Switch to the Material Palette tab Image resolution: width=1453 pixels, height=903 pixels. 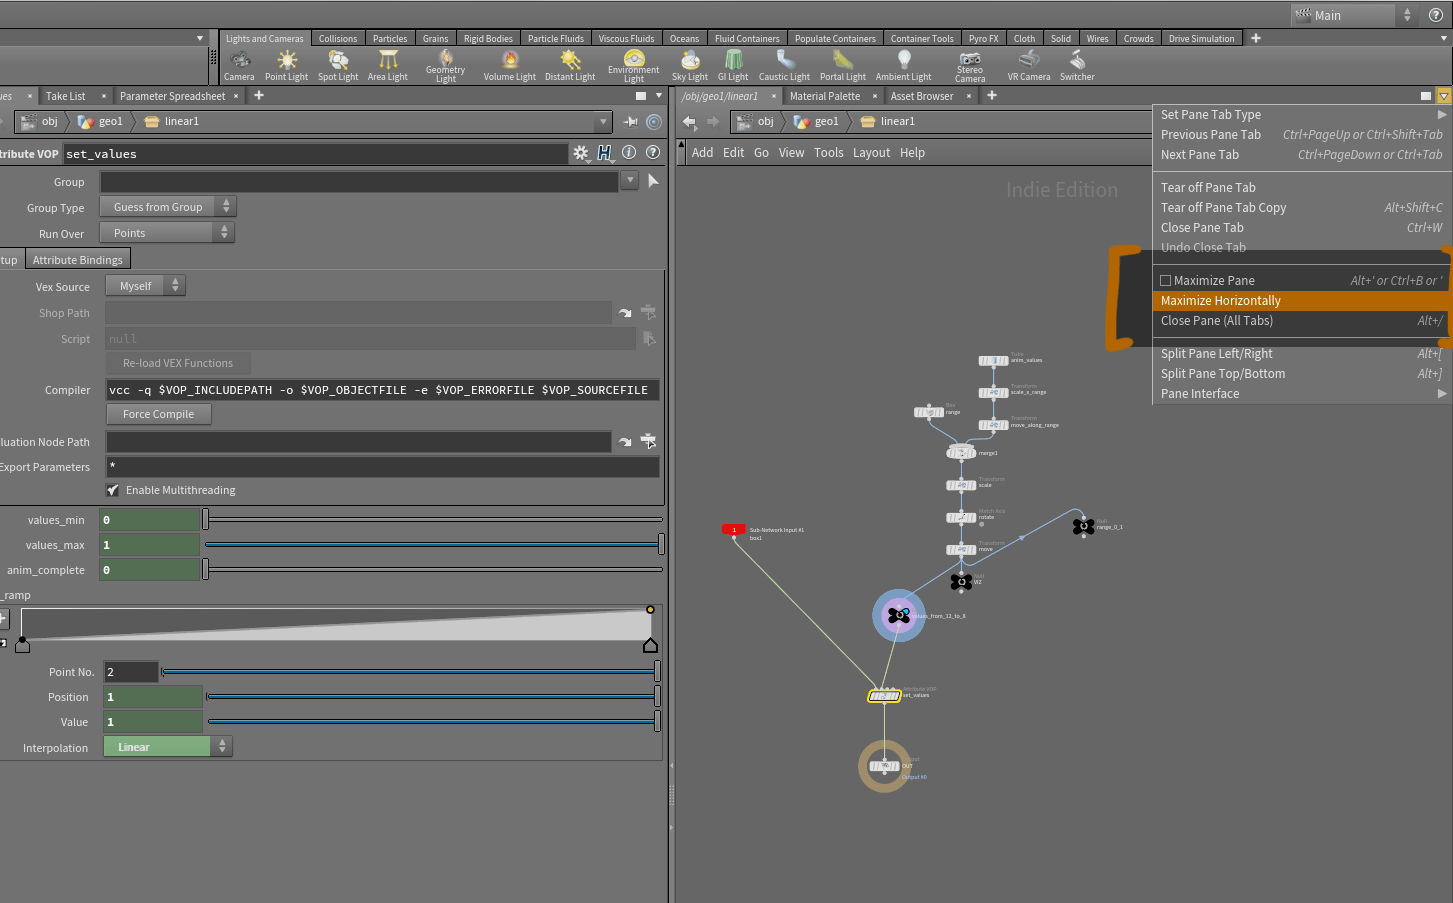pyautogui.click(x=825, y=96)
